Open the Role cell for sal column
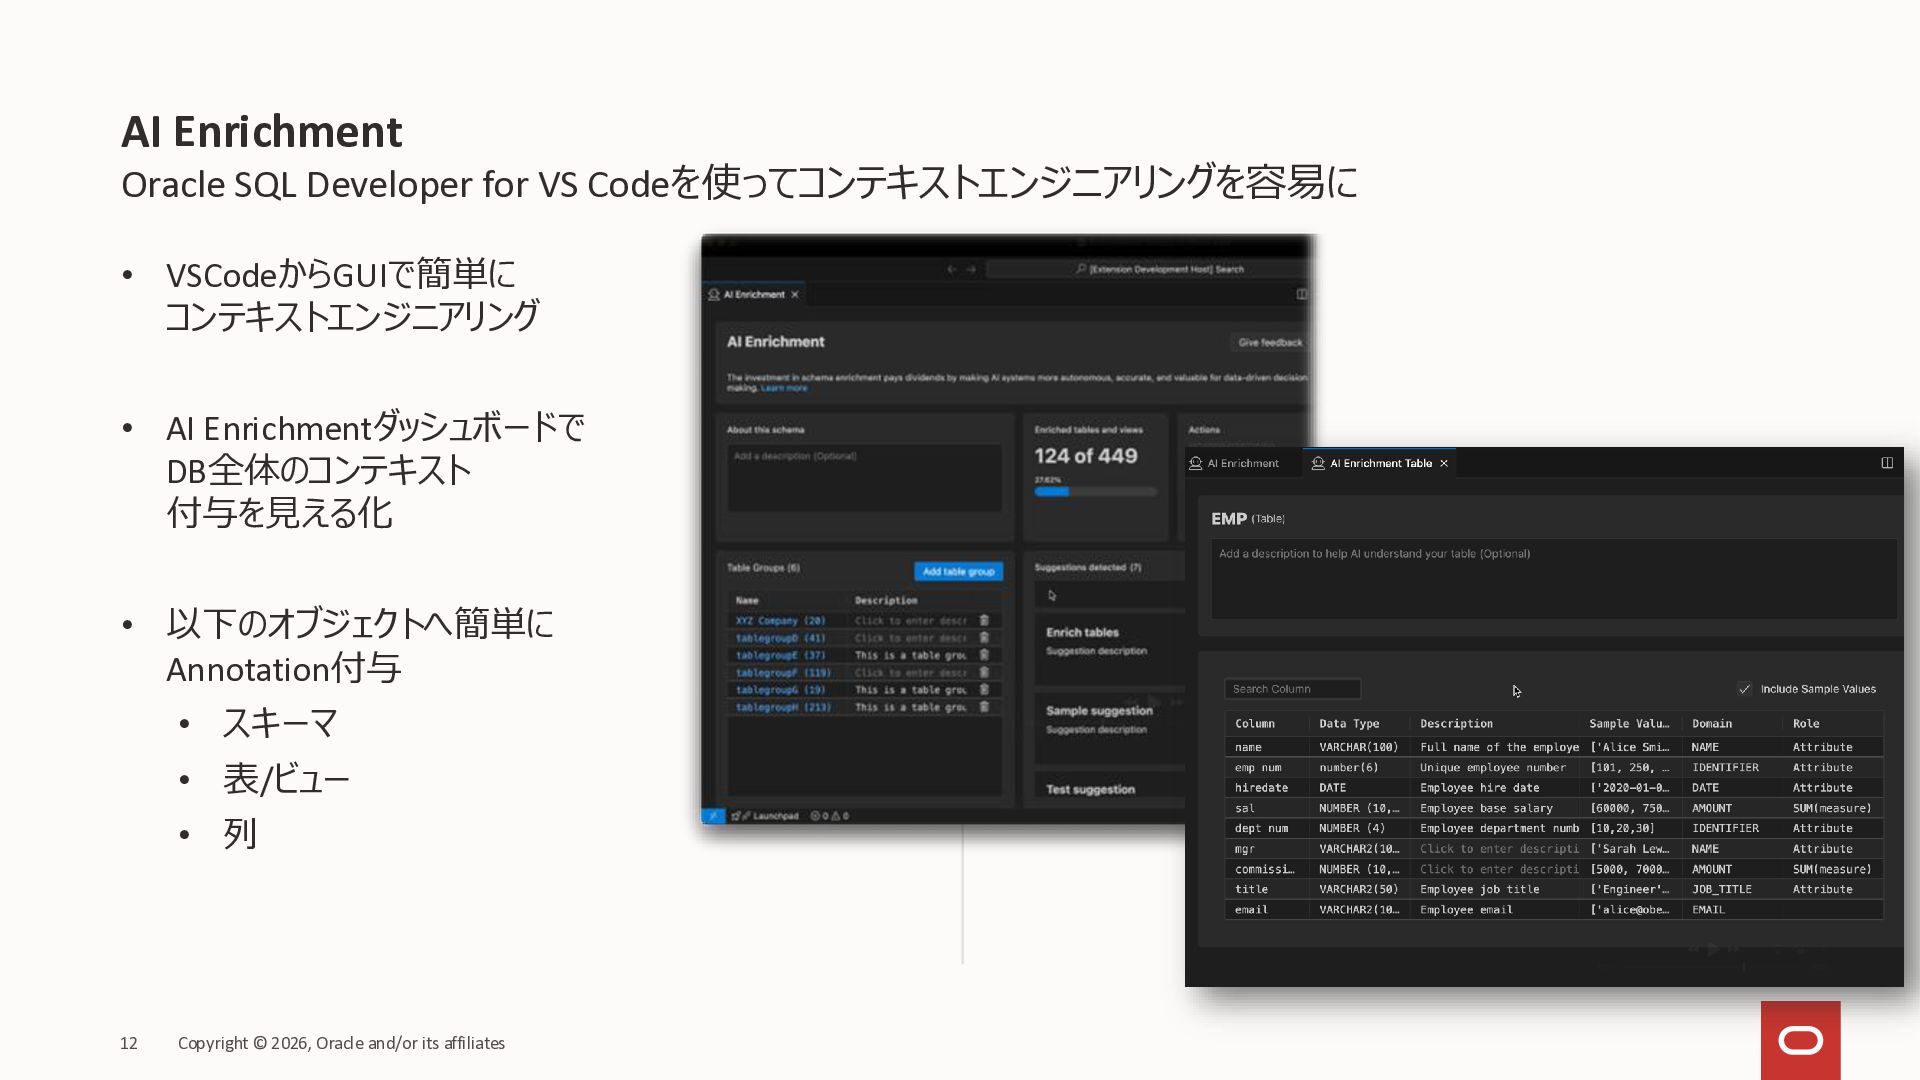Image resolution: width=1920 pixels, height=1080 pixels. coord(1831,808)
